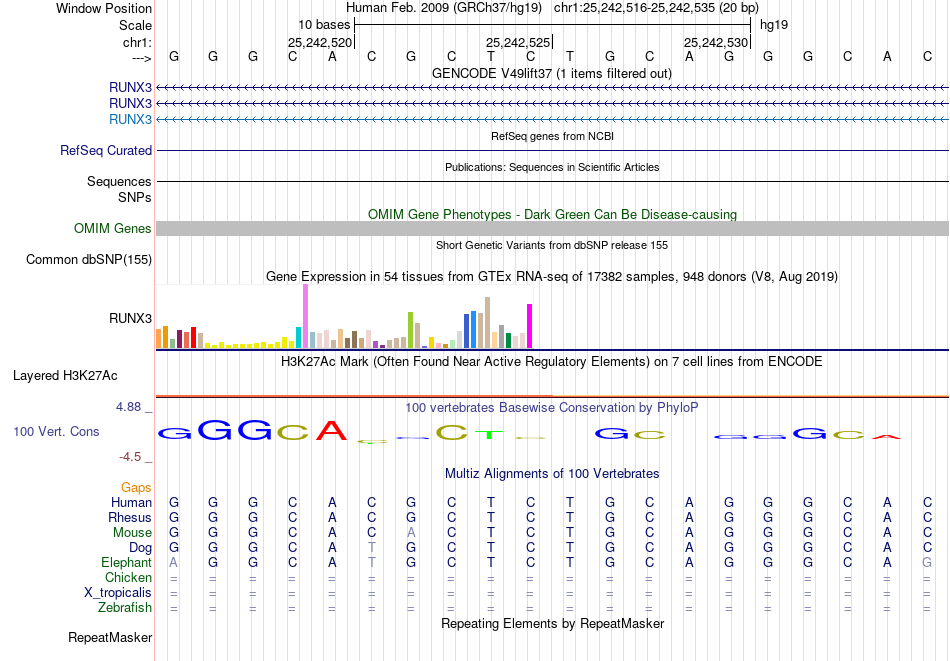Click the lime-green GTEx expression bar
The image size is (950, 661).
[x=410, y=330]
